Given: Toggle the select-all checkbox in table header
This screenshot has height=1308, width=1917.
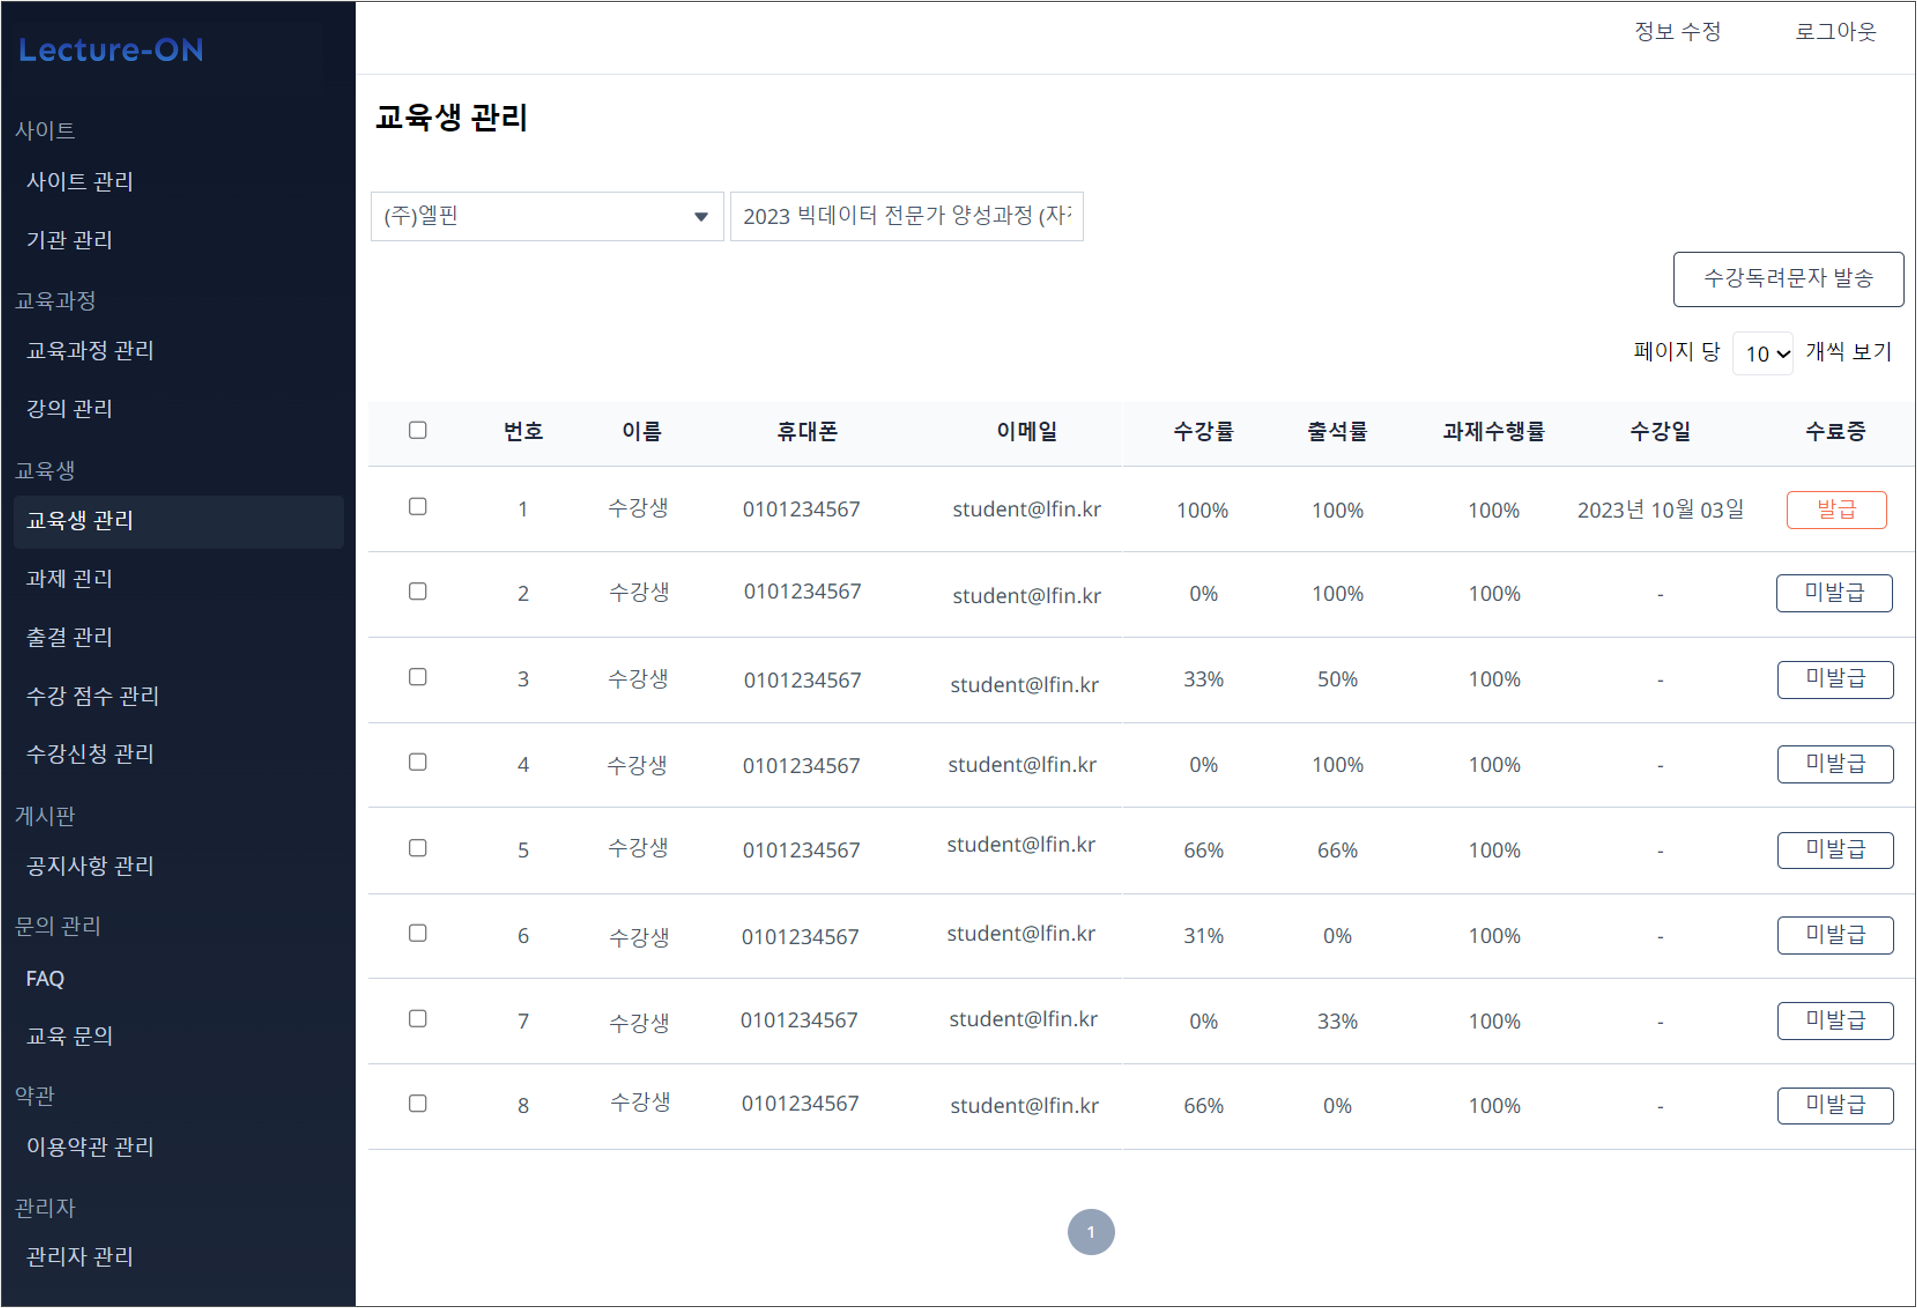Looking at the screenshot, I should (418, 430).
